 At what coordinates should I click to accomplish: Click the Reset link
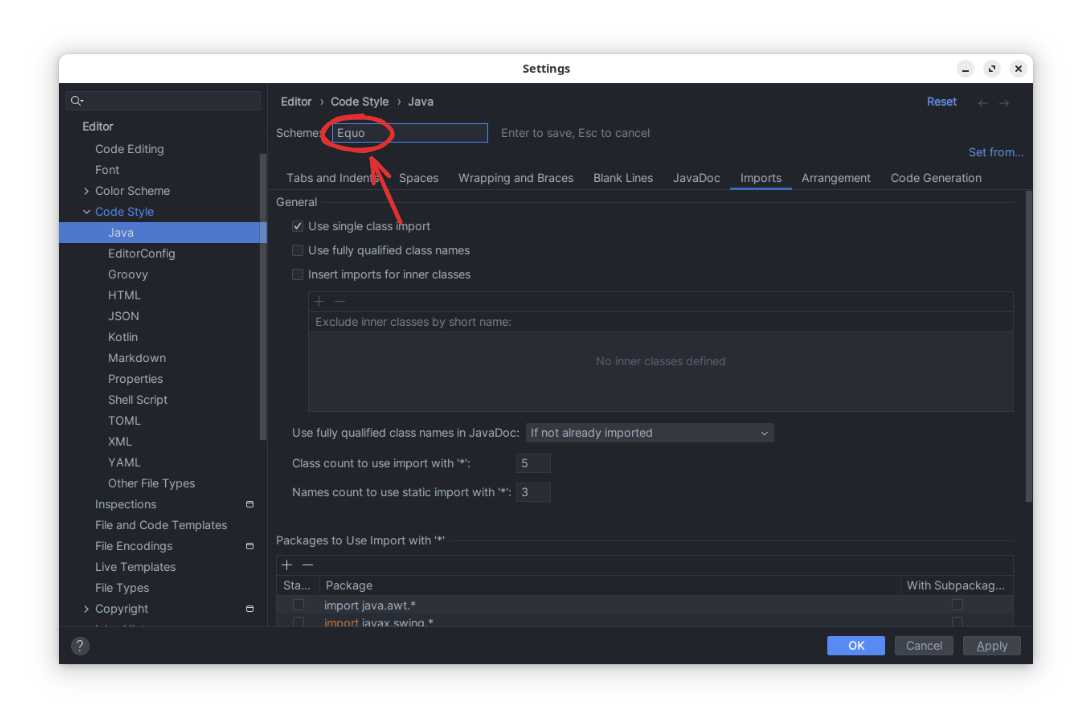(x=942, y=102)
